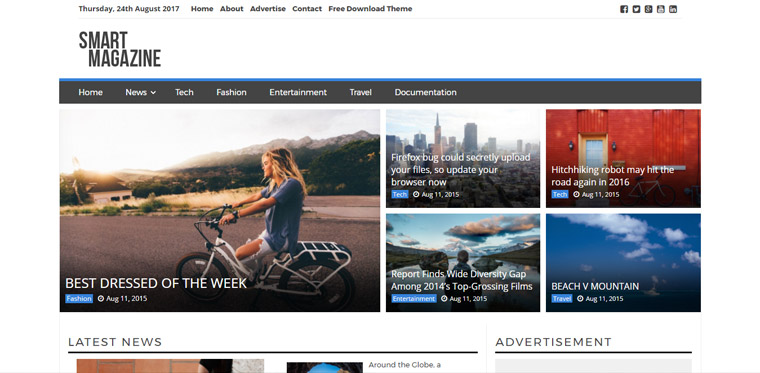Click the Entertainment category tag
This screenshot has width=760, height=373.
[x=414, y=298]
